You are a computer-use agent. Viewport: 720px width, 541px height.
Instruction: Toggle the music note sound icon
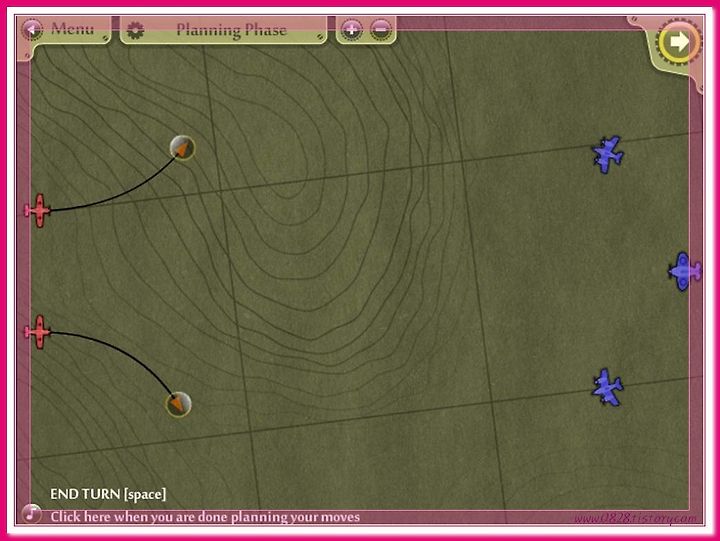coord(32,513)
